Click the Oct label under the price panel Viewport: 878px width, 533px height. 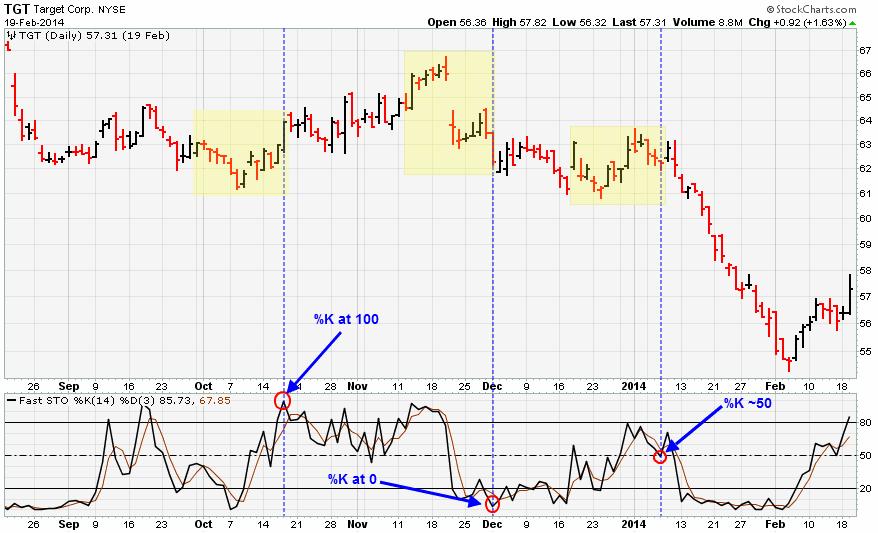click(x=203, y=386)
